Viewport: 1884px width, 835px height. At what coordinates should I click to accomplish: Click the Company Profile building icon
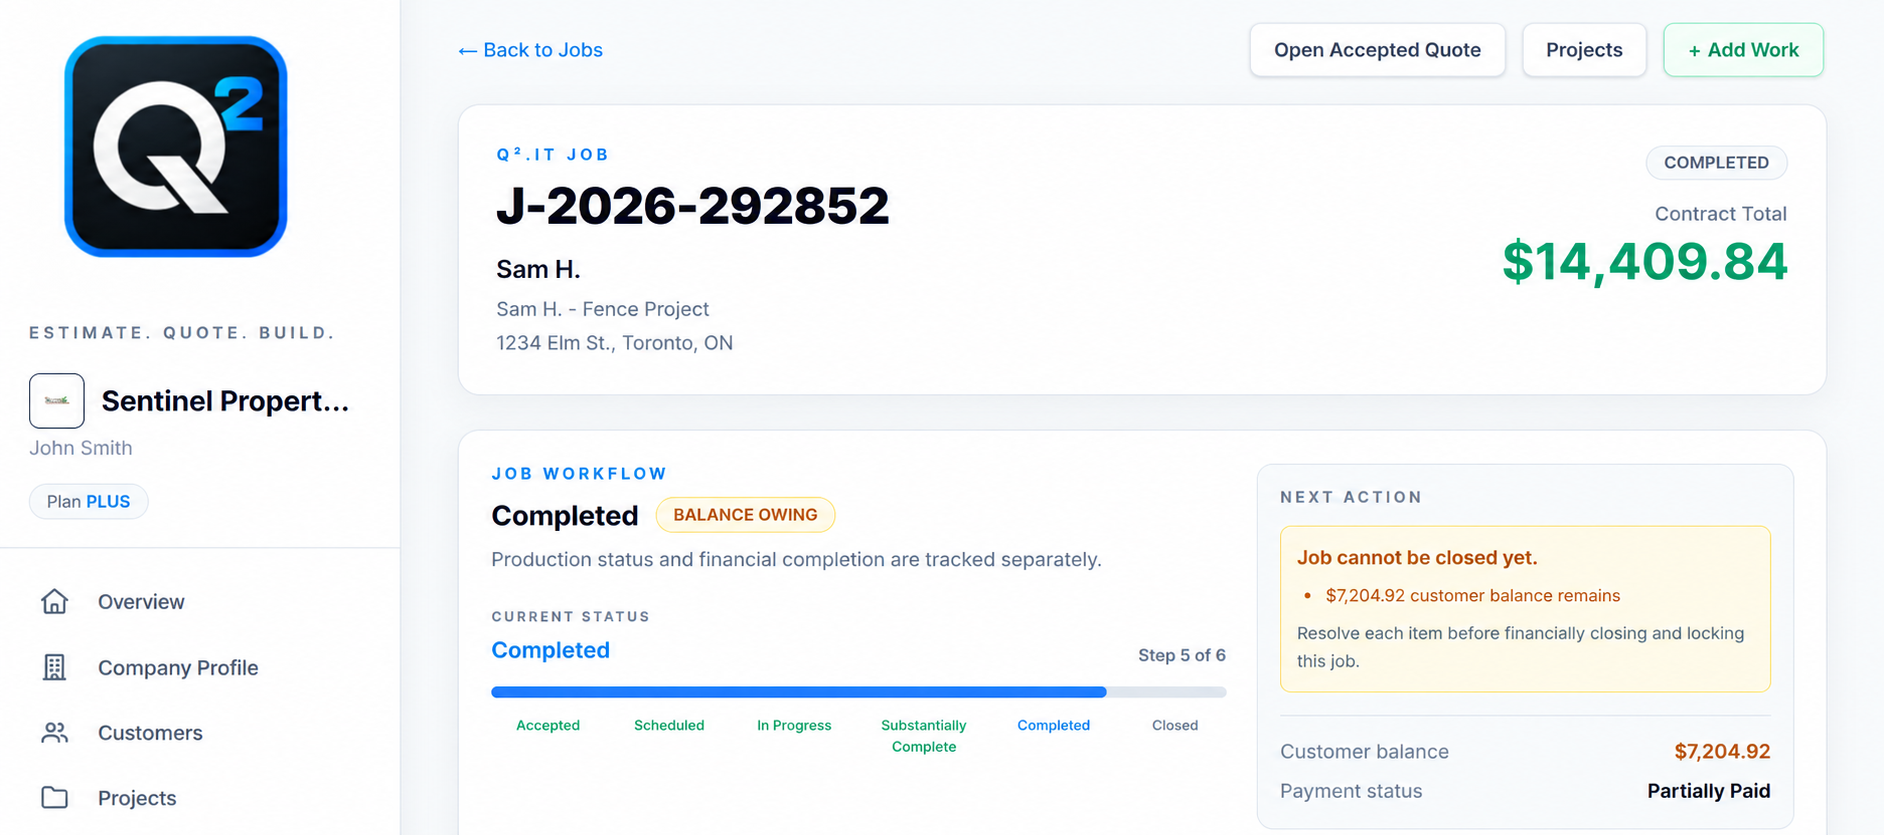pyautogui.click(x=55, y=667)
